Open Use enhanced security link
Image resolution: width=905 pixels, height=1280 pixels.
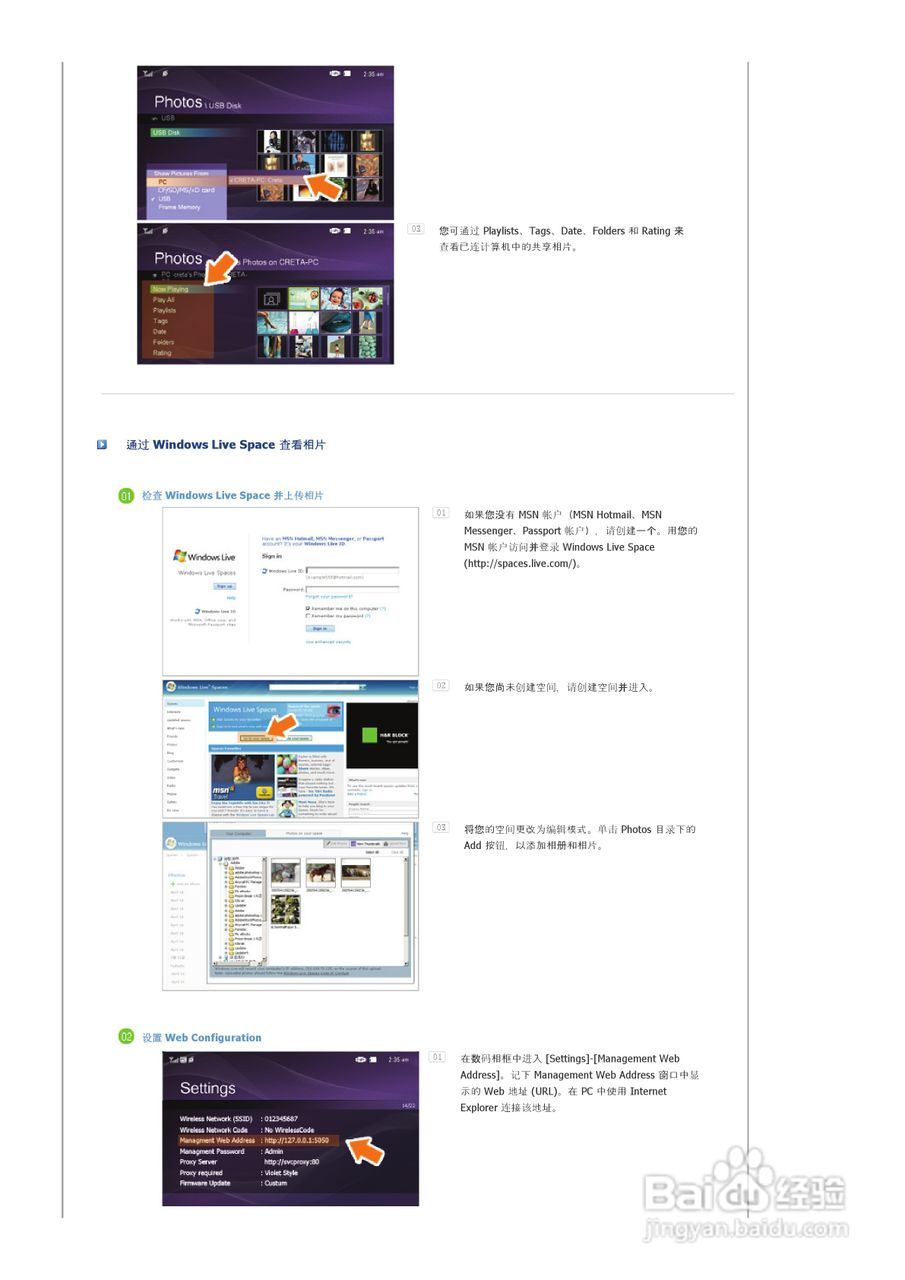(x=328, y=642)
